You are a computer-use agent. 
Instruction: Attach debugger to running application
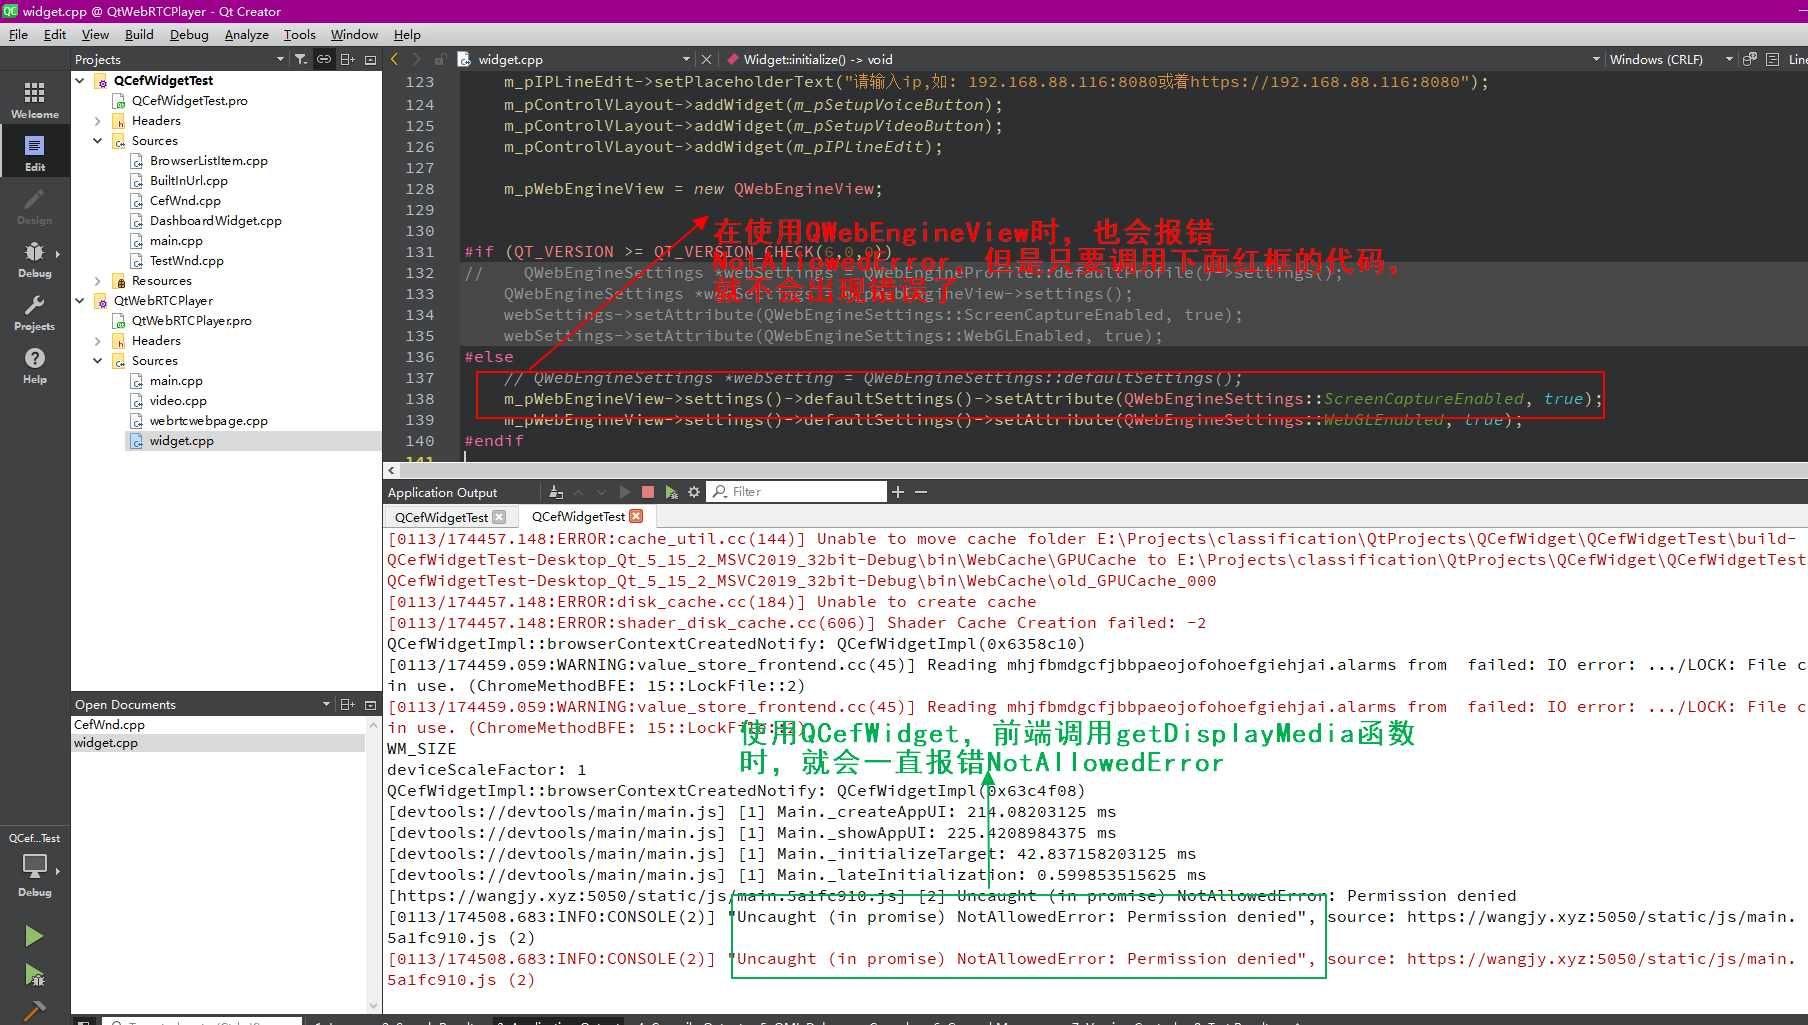click(671, 492)
